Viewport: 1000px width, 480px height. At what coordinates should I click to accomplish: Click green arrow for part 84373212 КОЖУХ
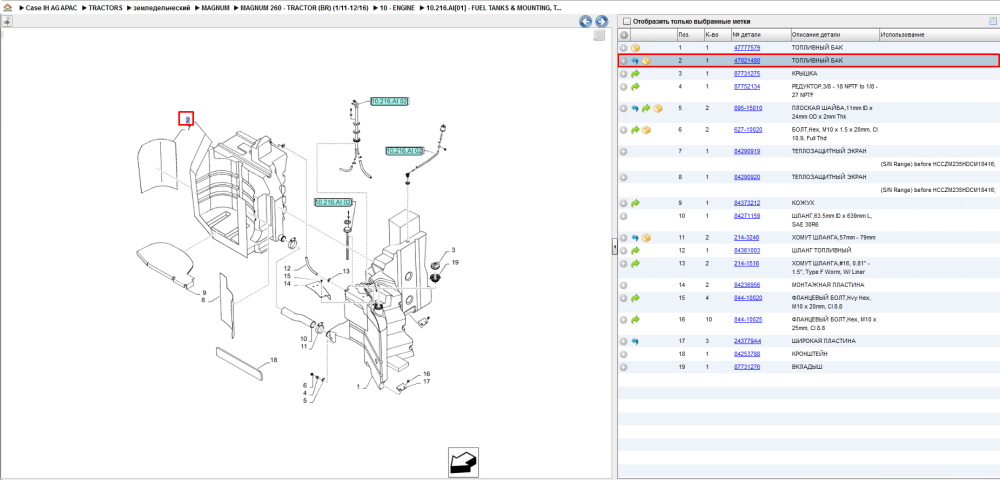pyautogui.click(x=635, y=203)
